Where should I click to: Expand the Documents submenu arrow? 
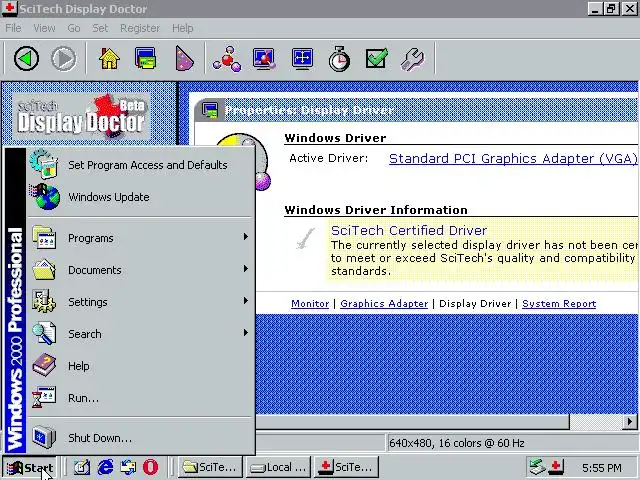[246, 269]
